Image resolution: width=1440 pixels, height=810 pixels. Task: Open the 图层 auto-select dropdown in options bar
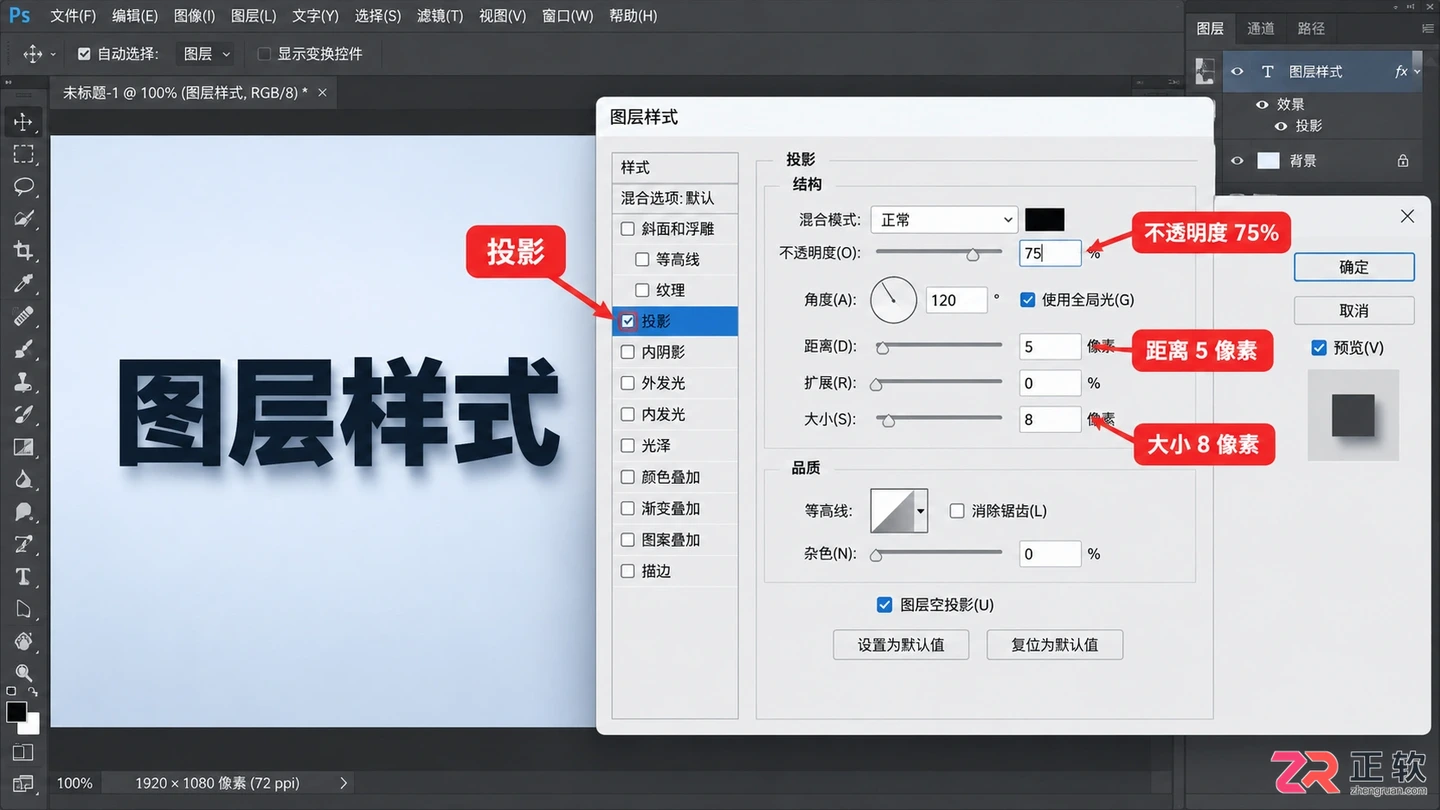coord(207,54)
